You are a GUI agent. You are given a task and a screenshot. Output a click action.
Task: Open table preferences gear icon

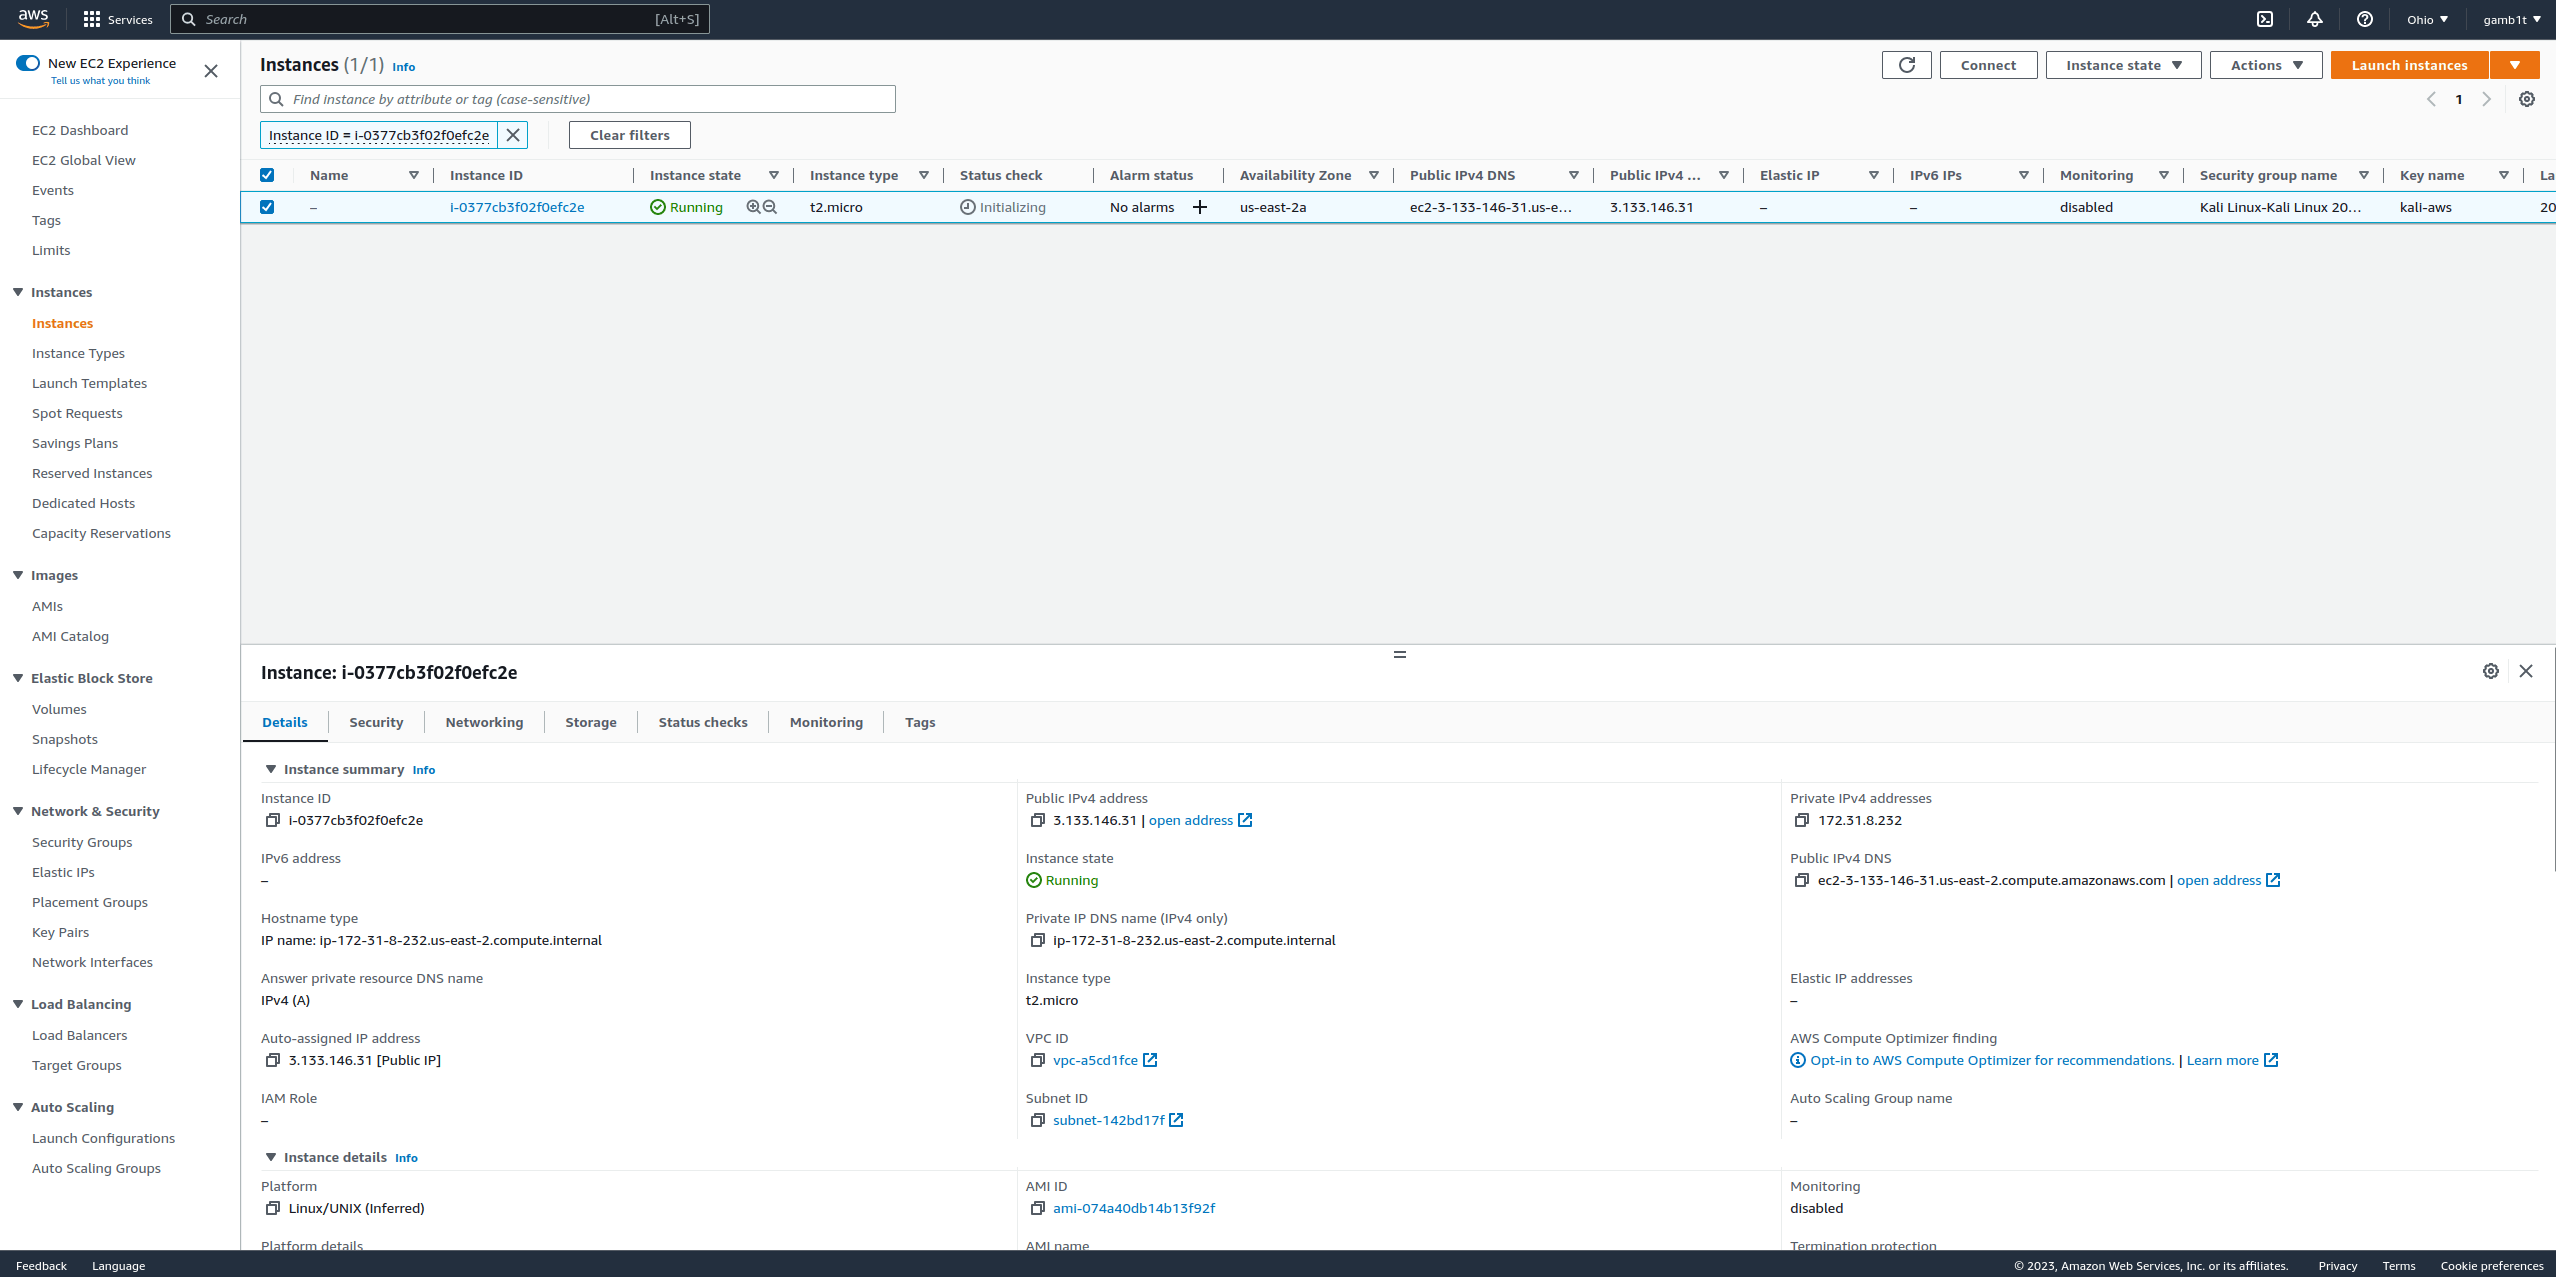tap(2527, 99)
